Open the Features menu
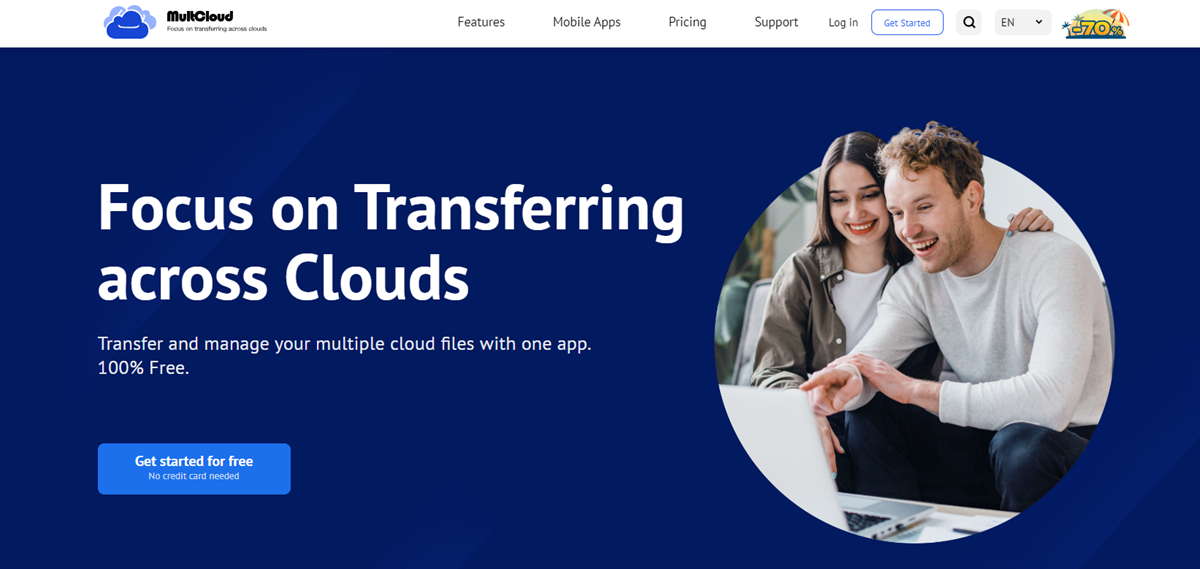Screen dimensions: 1200x569 point(481,22)
